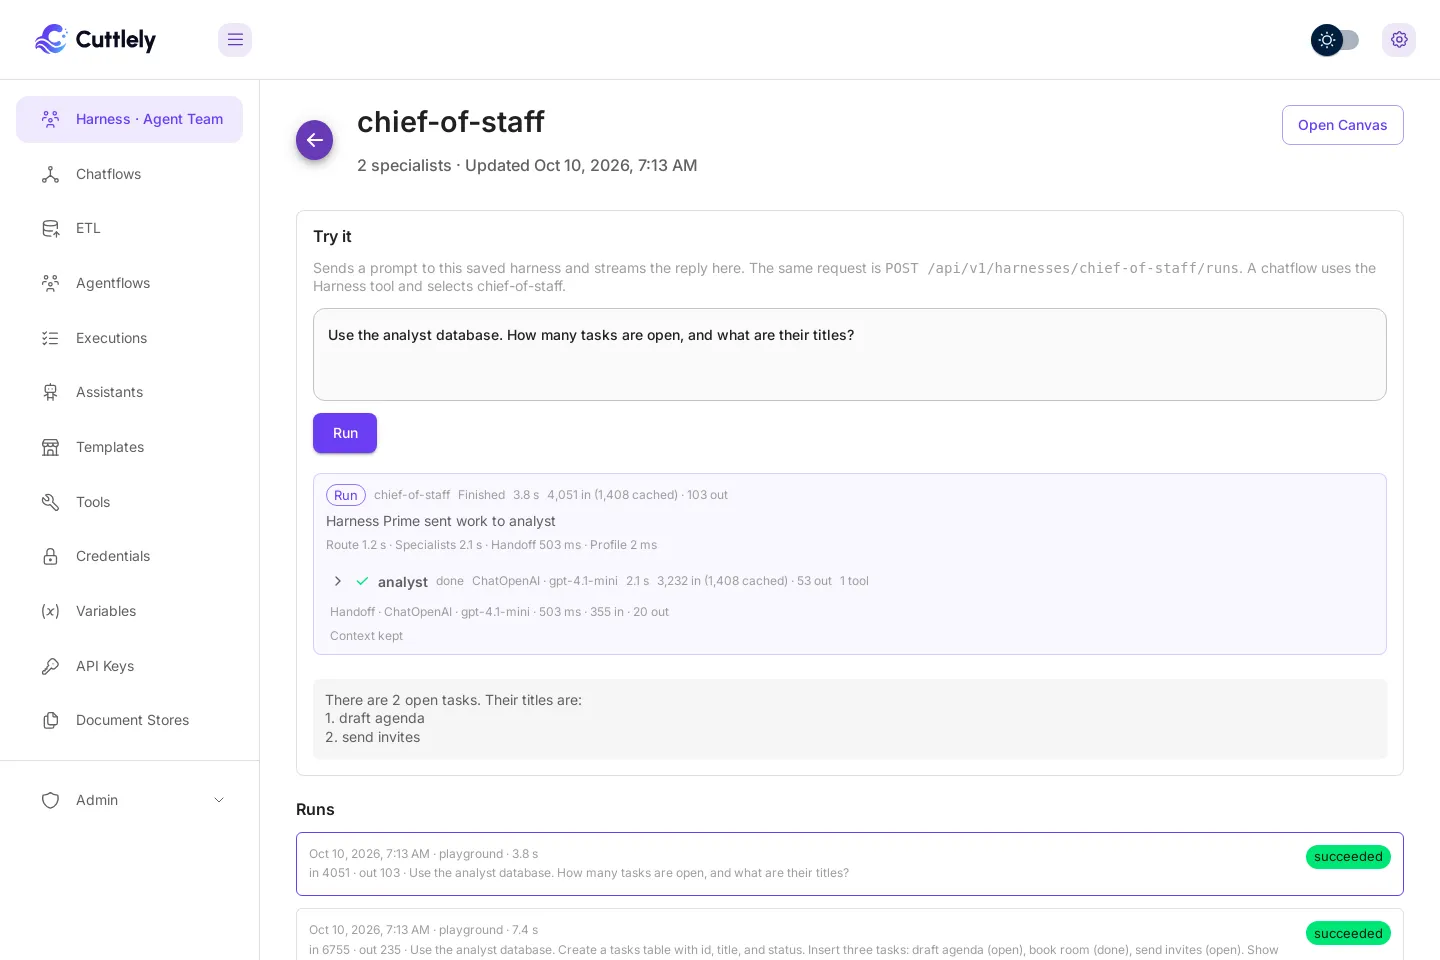Click succeeded badge on 3.8 s run
The image size is (1440, 960).
1348,857
